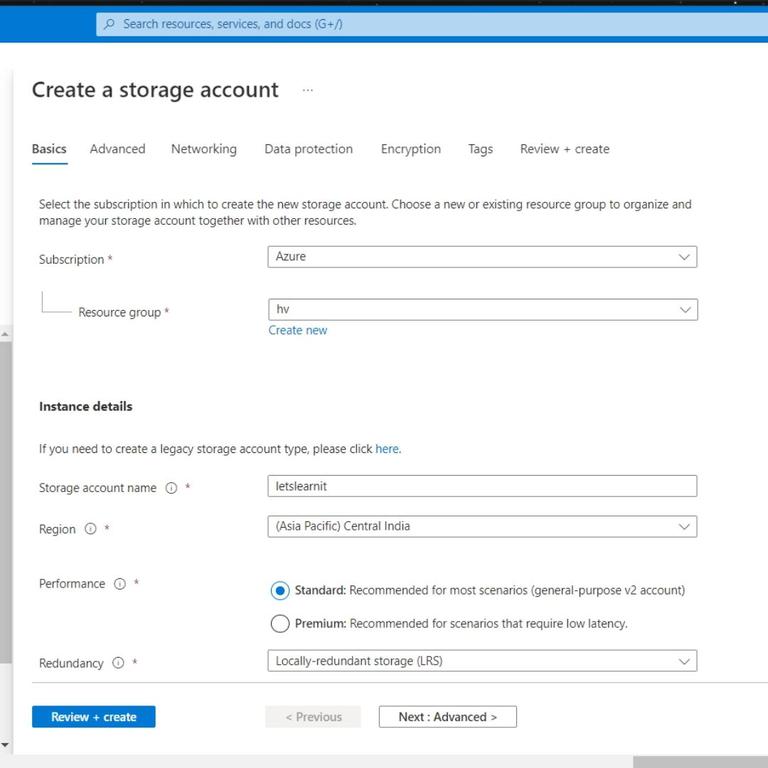This screenshot has height=768, width=768.
Task: Click the search magnifier icon in the top bar
Action: click(x=110, y=24)
